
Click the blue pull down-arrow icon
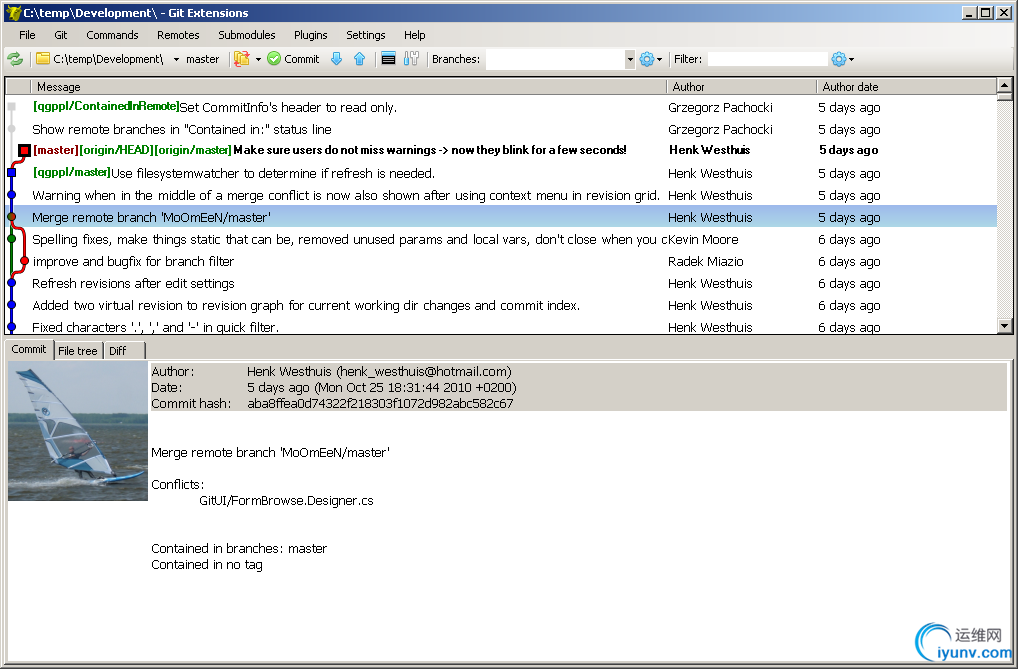coord(336,59)
